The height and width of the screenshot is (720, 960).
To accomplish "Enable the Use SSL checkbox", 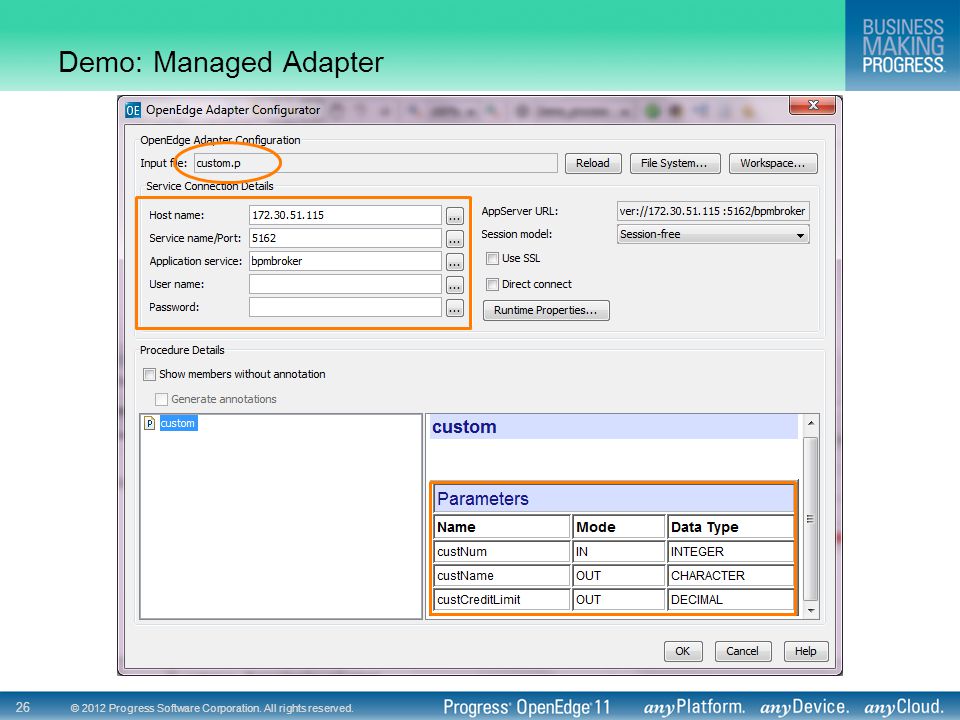I will click(492, 258).
